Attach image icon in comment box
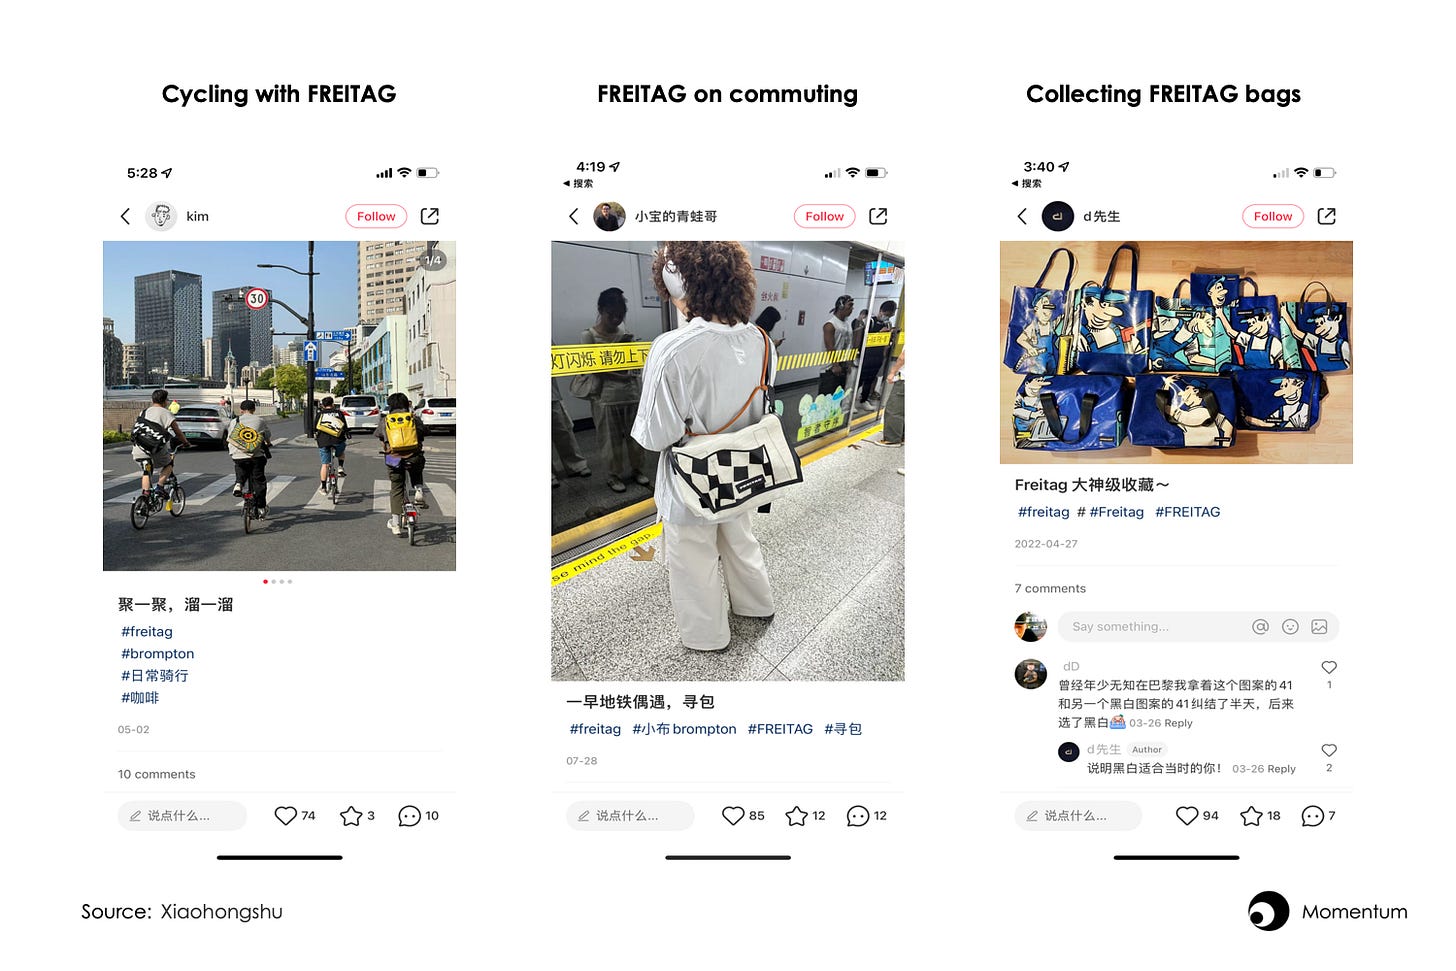Image resolution: width=1456 pixels, height=971 pixels. pyautogui.click(x=1319, y=627)
